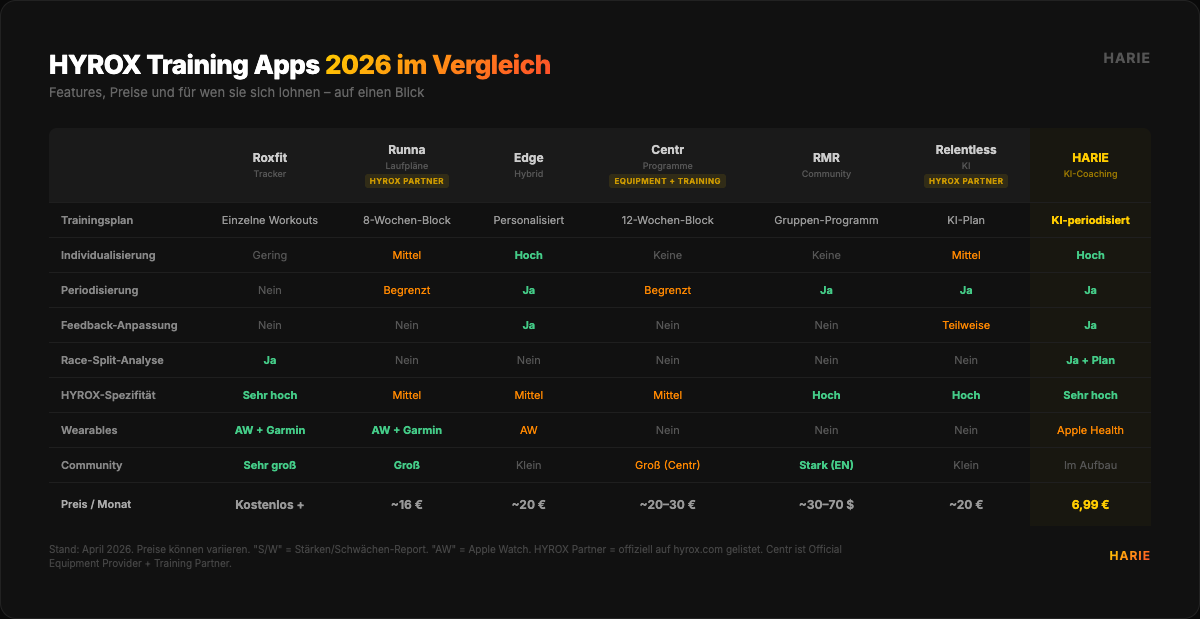Select the Preis / Monat row label
This screenshot has height=619, width=1200.
(x=96, y=505)
